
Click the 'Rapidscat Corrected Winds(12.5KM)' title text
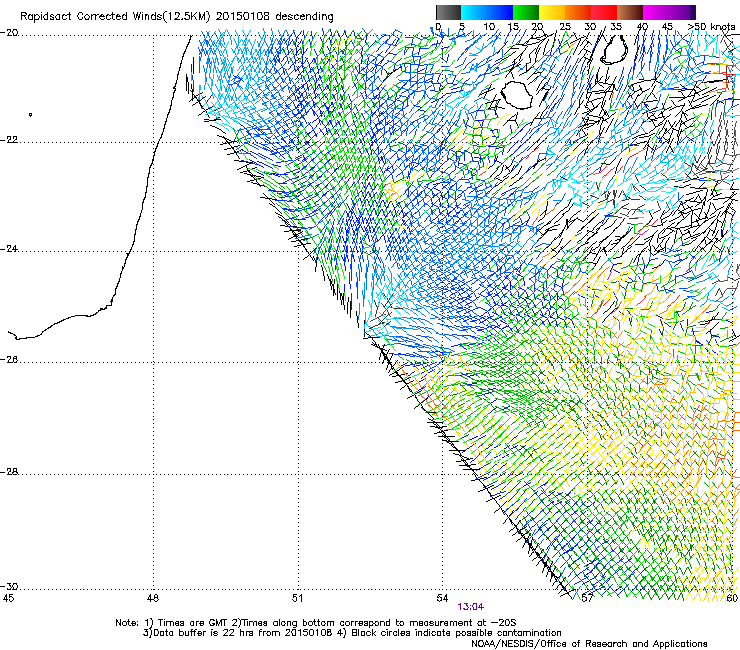(115, 17)
